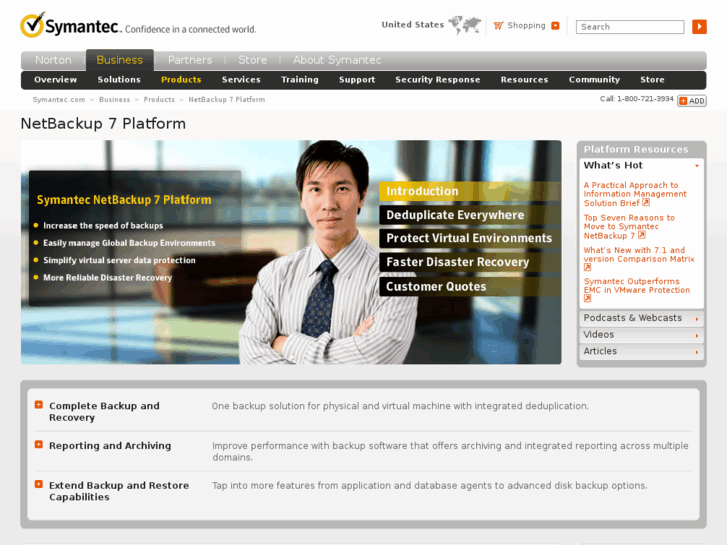Screen dimensions: 727x545
Task: Go to Overview in the navigation bar
Action: click(x=56, y=80)
